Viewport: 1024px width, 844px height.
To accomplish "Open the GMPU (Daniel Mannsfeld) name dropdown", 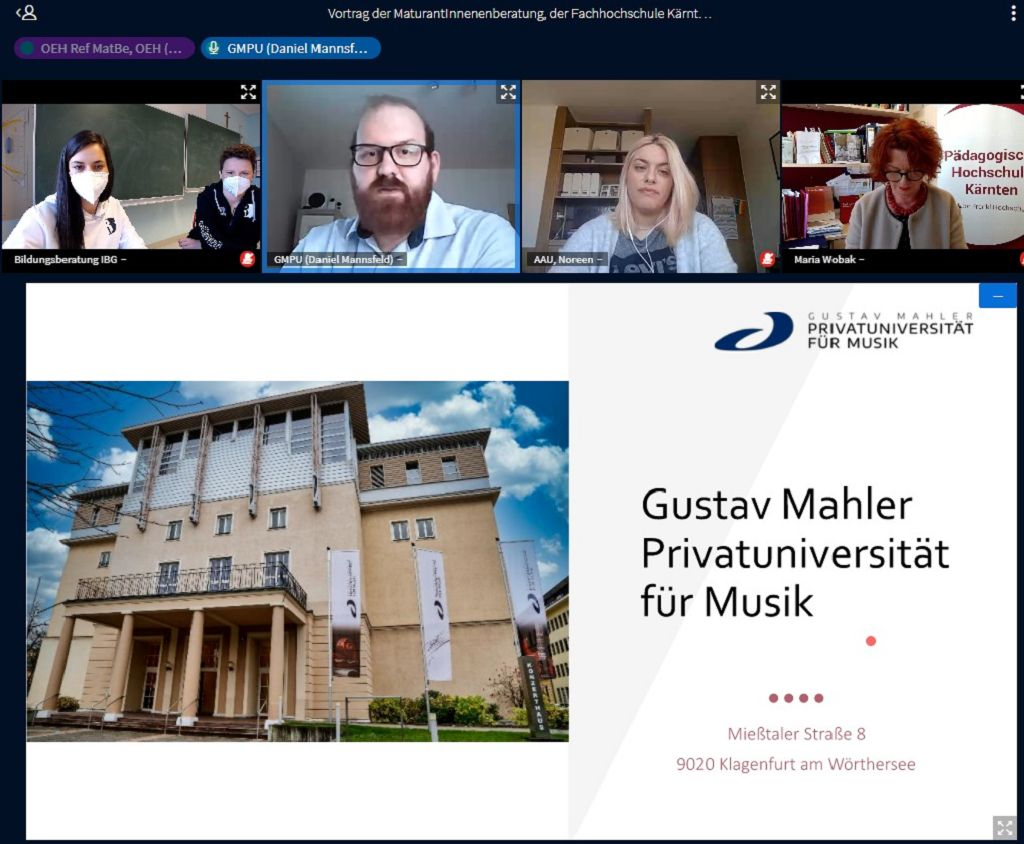I will [338, 259].
